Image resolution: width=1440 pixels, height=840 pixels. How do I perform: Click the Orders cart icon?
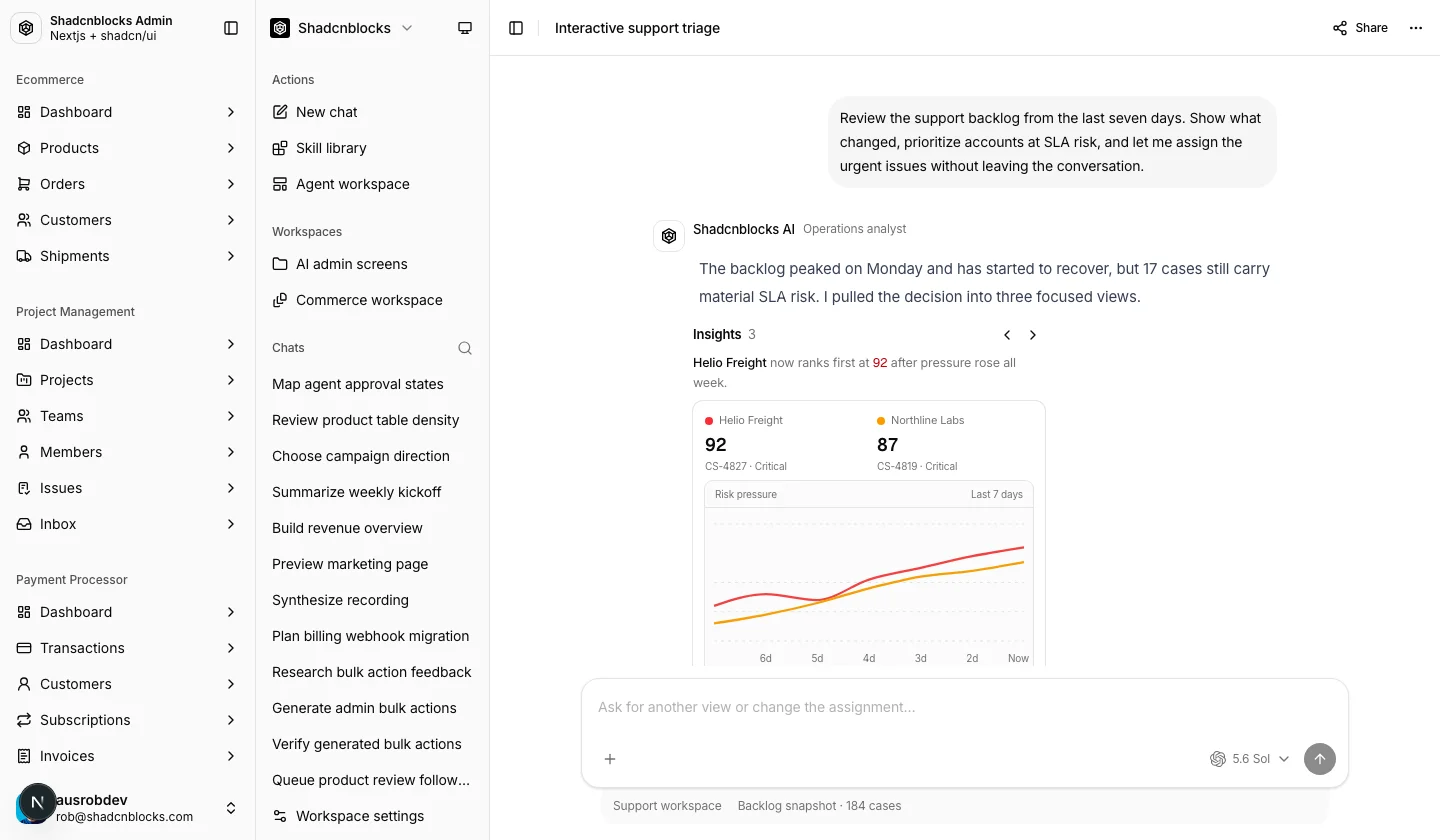tap(24, 184)
